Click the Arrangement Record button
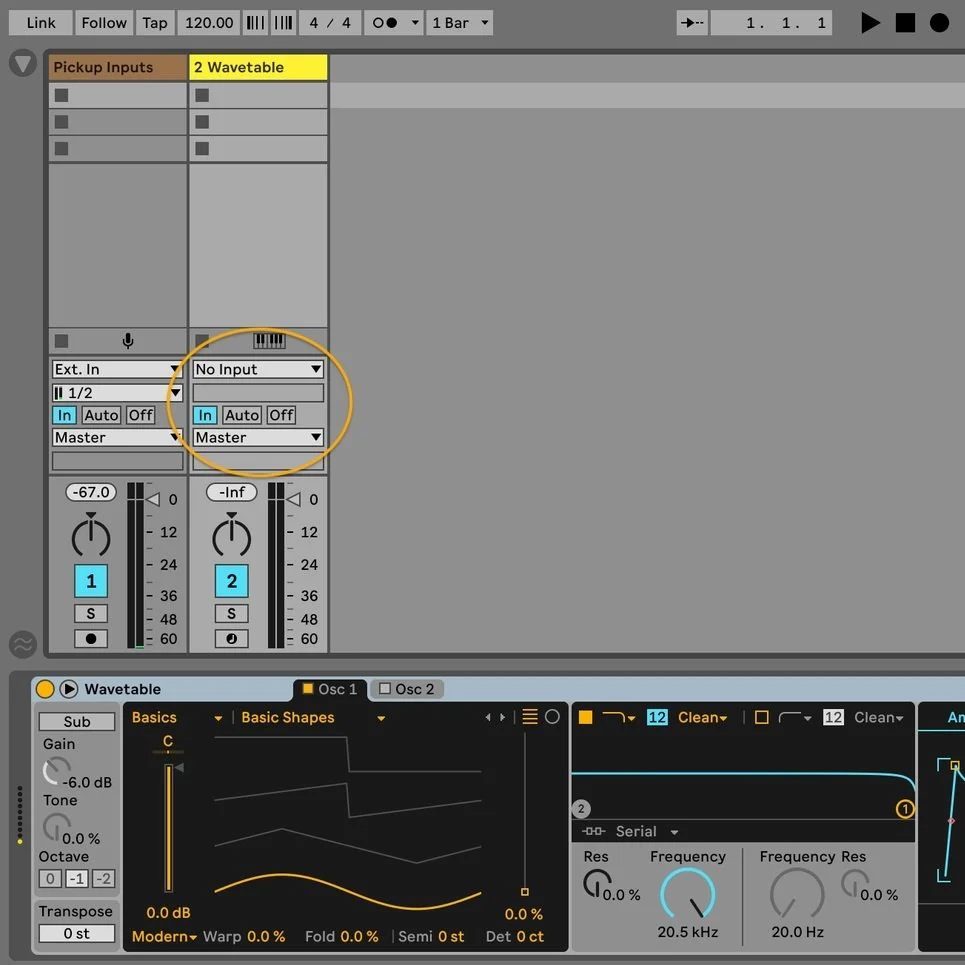 [x=939, y=23]
